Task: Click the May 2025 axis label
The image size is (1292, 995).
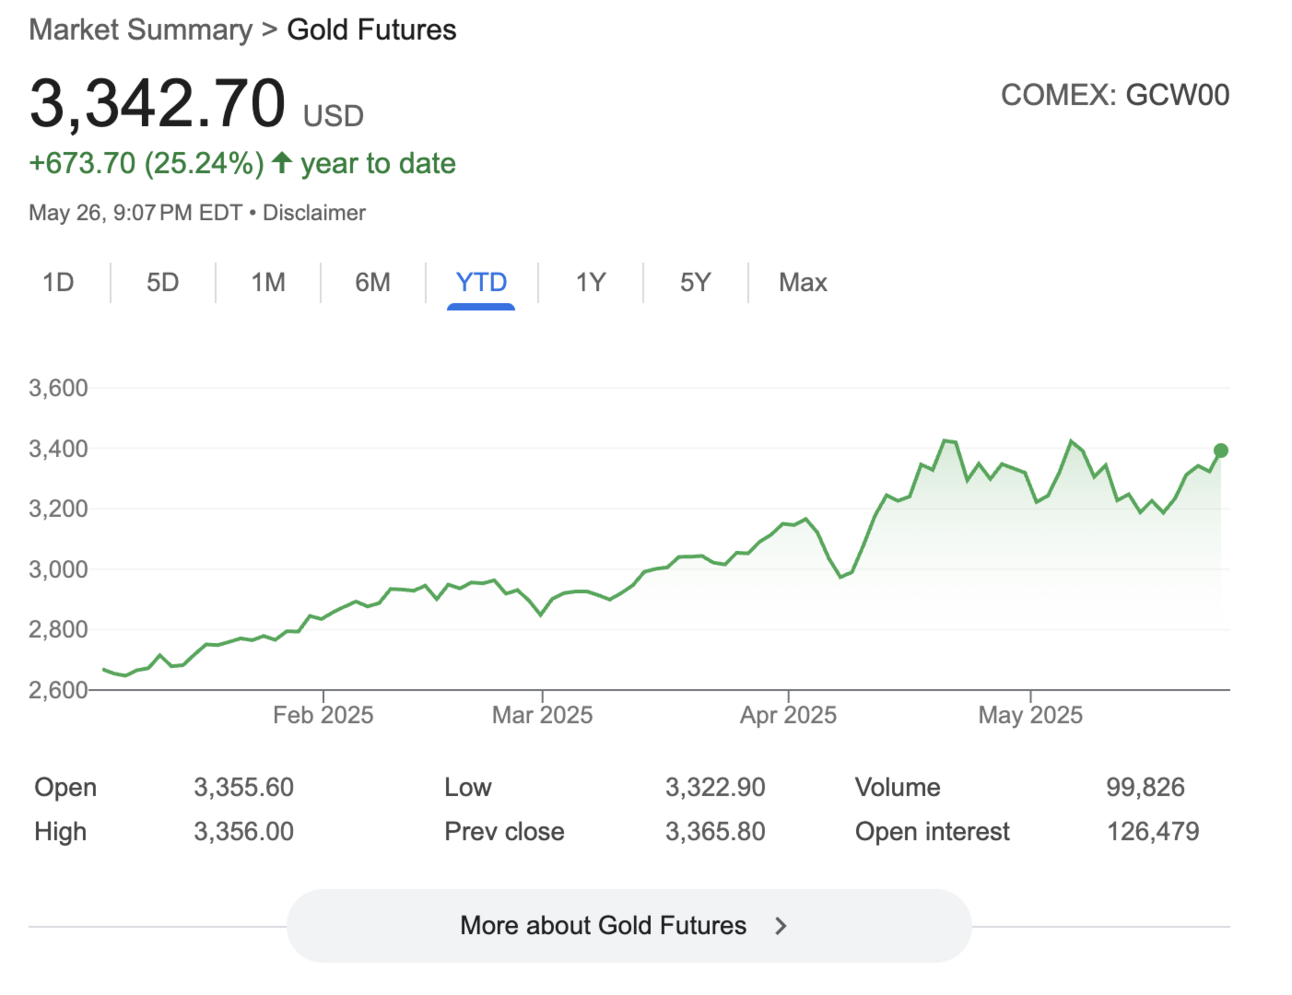Action: [1030, 715]
